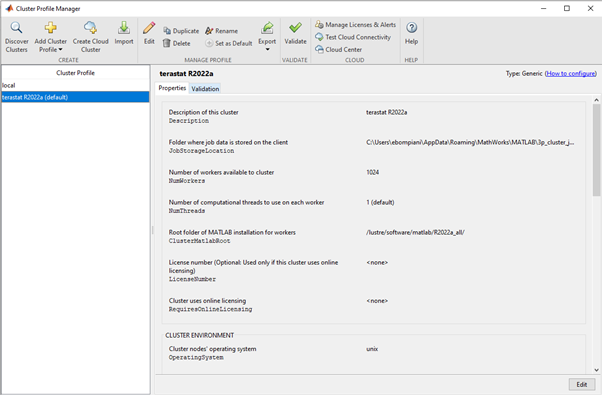Open the Export dropdown
The height and width of the screenshot is (395, 602).
[x=267, y=37]
